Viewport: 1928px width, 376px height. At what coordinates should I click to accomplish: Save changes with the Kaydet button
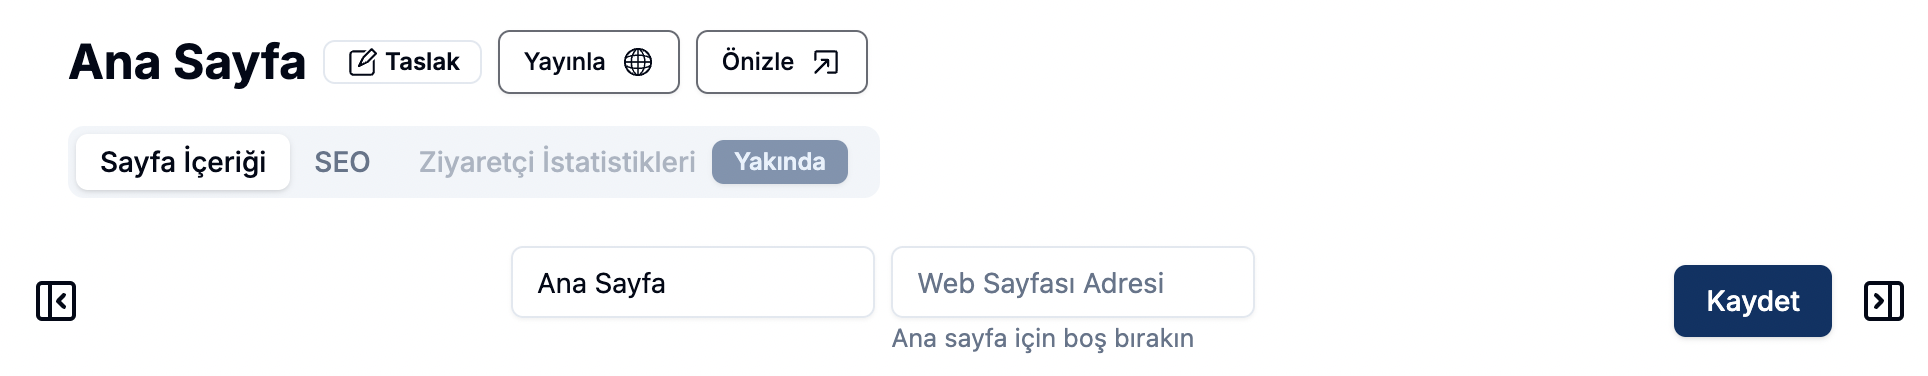(1753, 301)
